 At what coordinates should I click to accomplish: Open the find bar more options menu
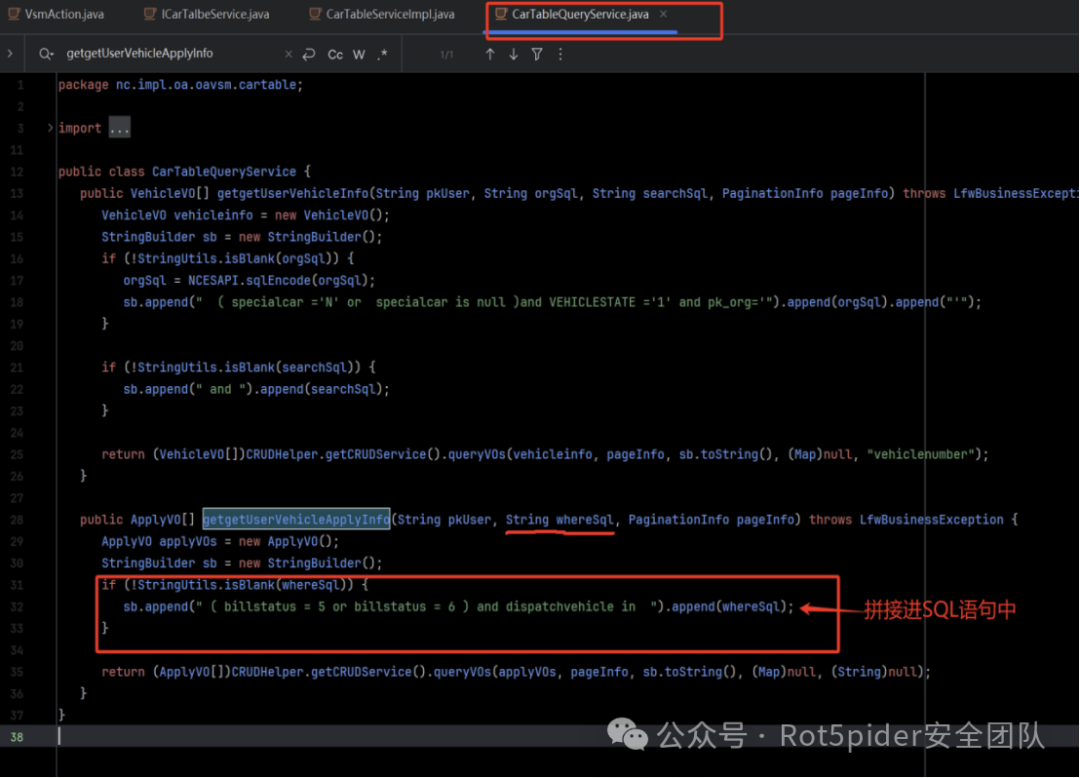point(560,54)
